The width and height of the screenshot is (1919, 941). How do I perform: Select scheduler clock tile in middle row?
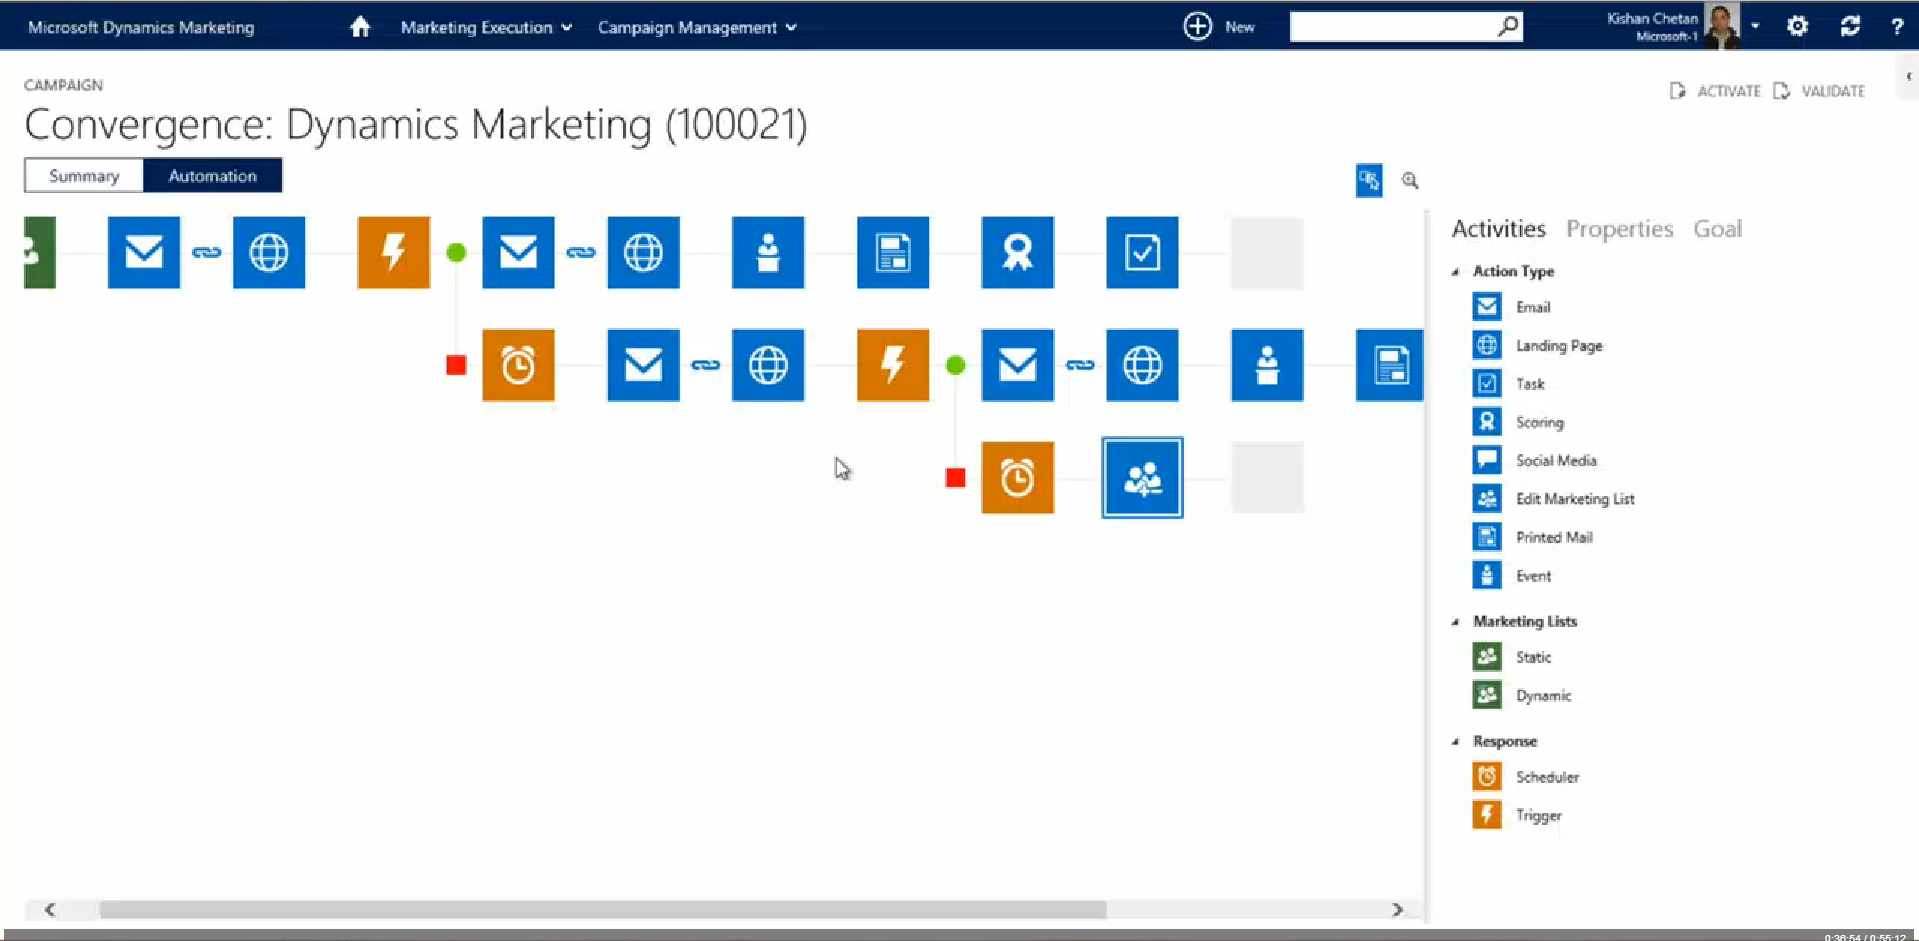[x=518, y=365]
